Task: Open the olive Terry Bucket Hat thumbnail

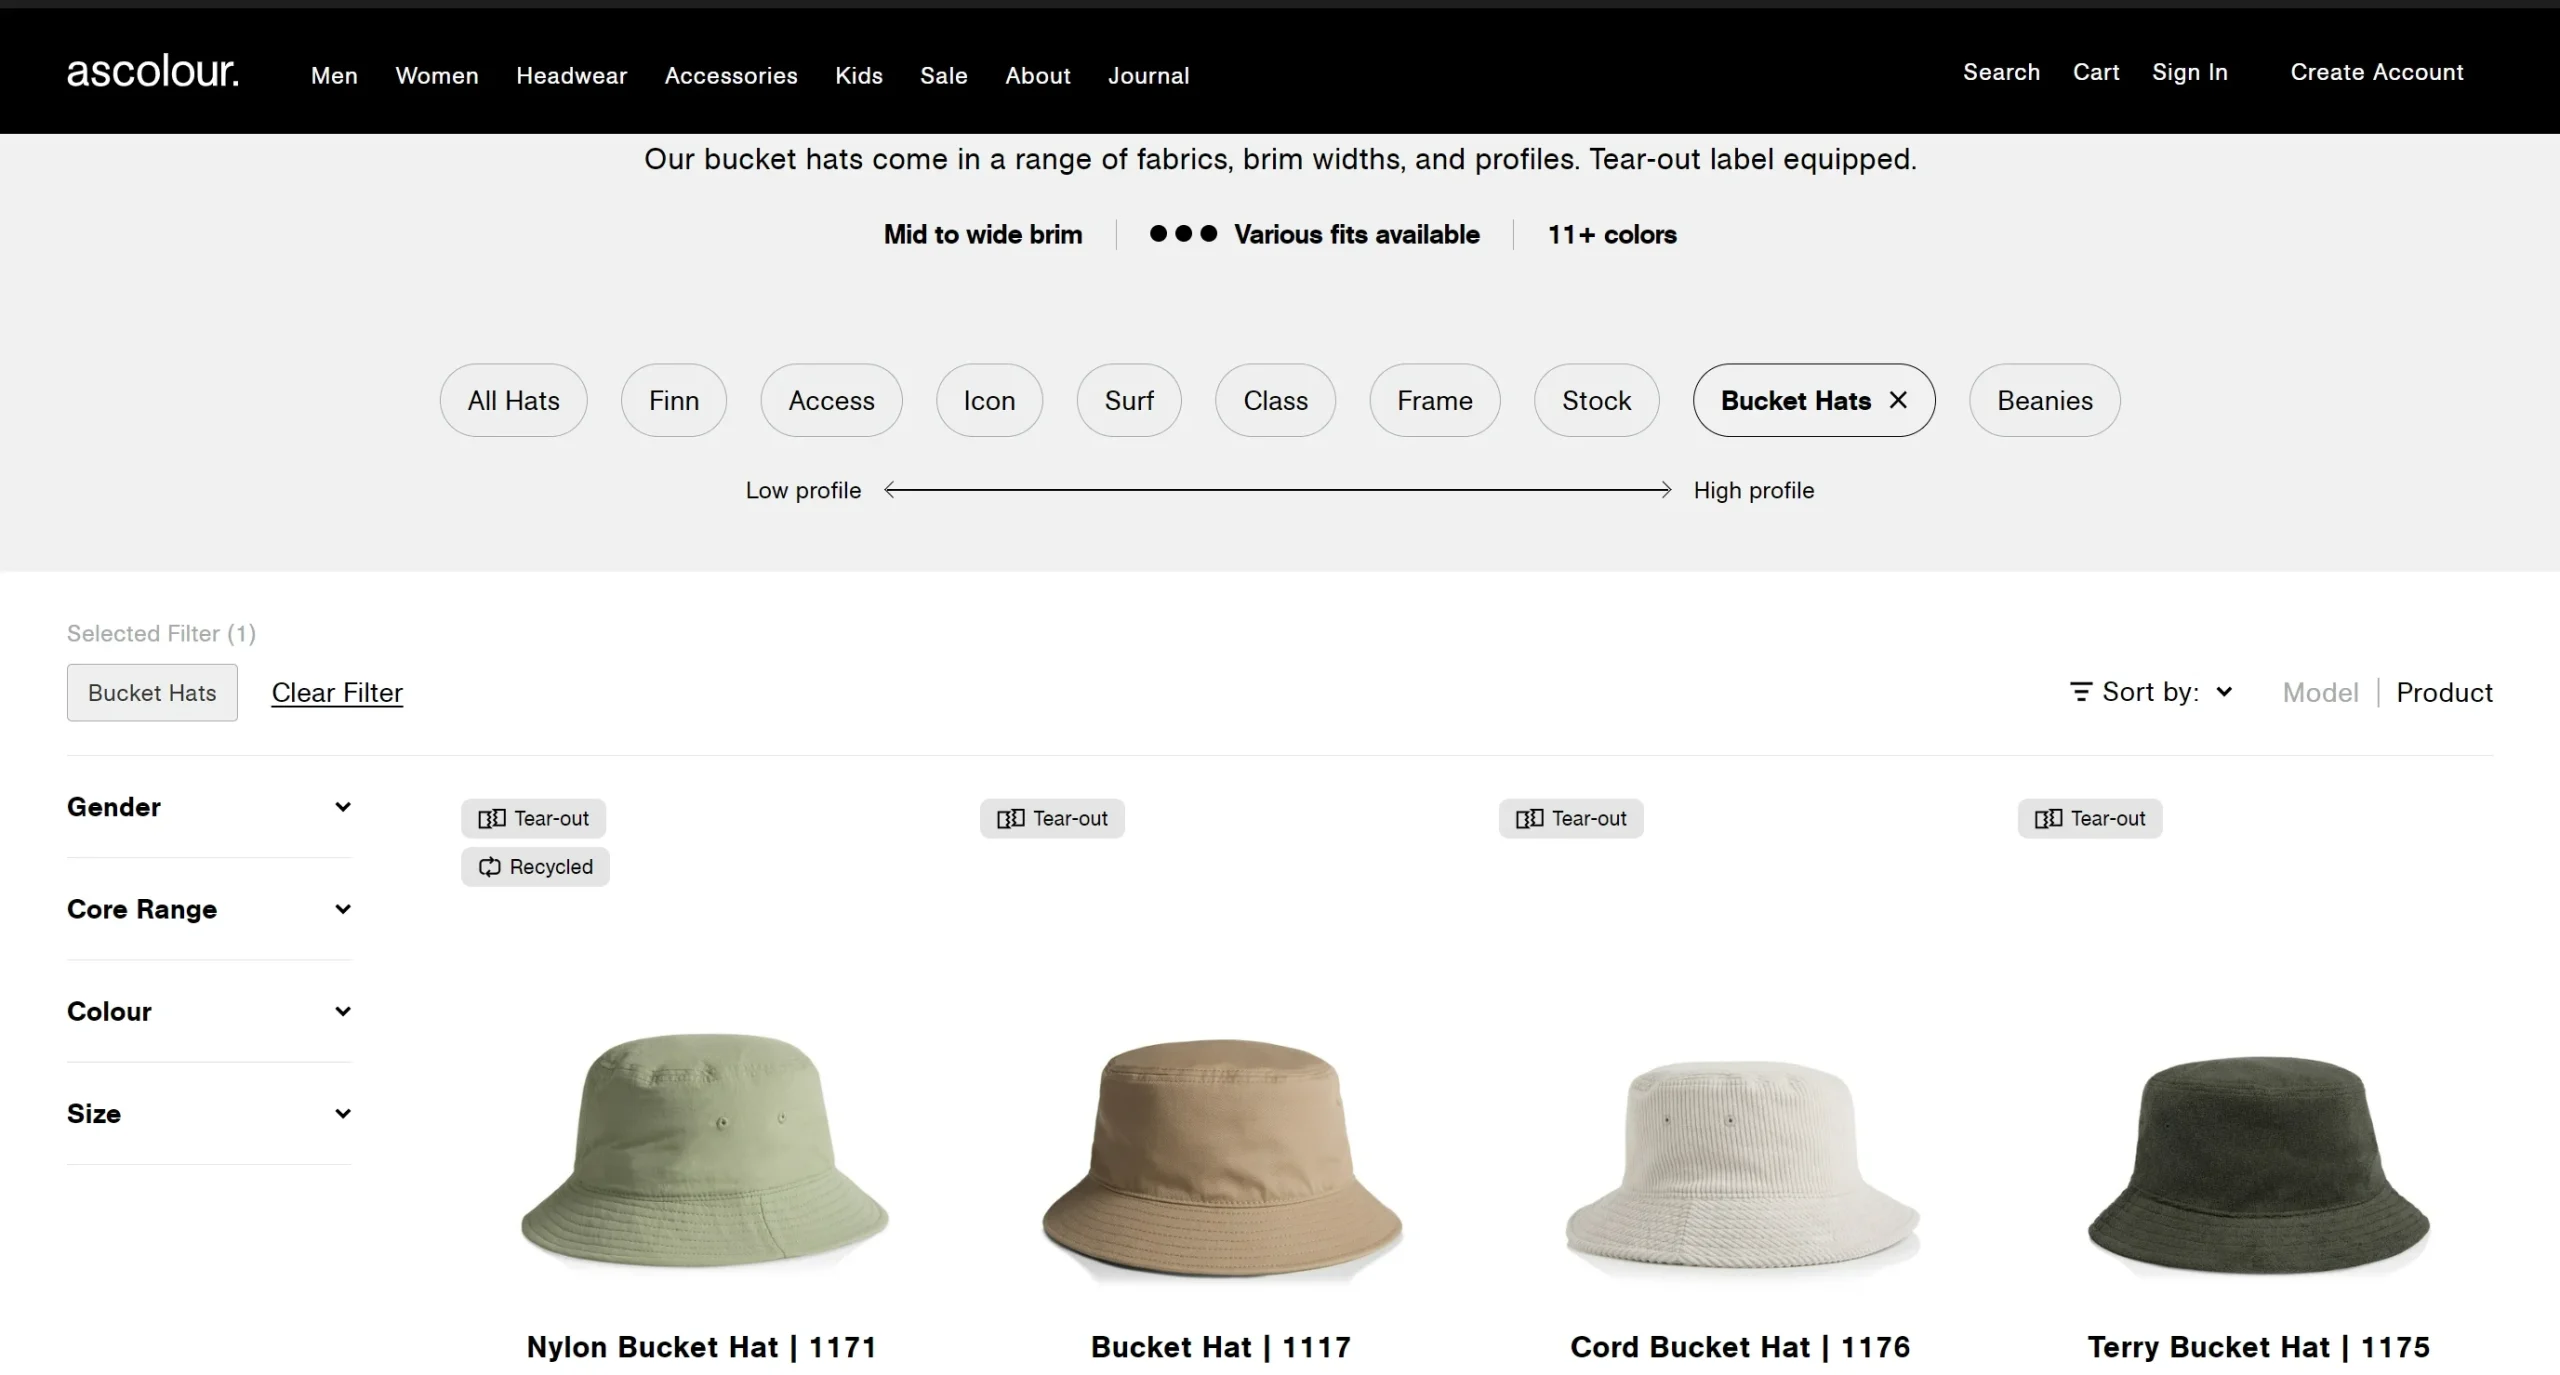Action: point(2258,1165)
